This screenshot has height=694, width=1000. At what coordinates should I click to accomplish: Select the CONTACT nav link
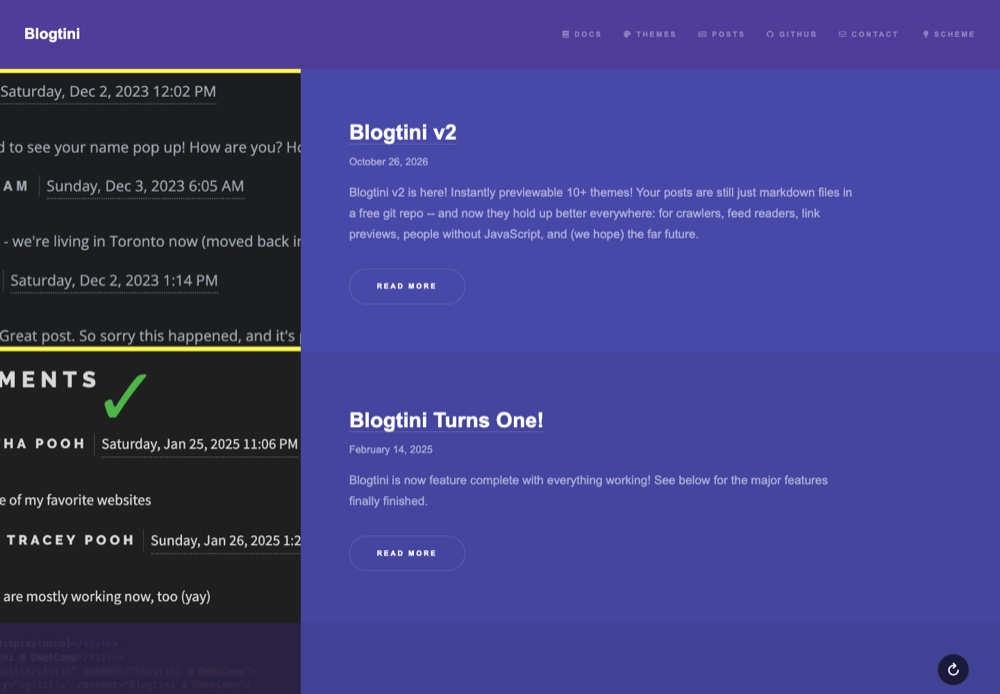[874, 34]
